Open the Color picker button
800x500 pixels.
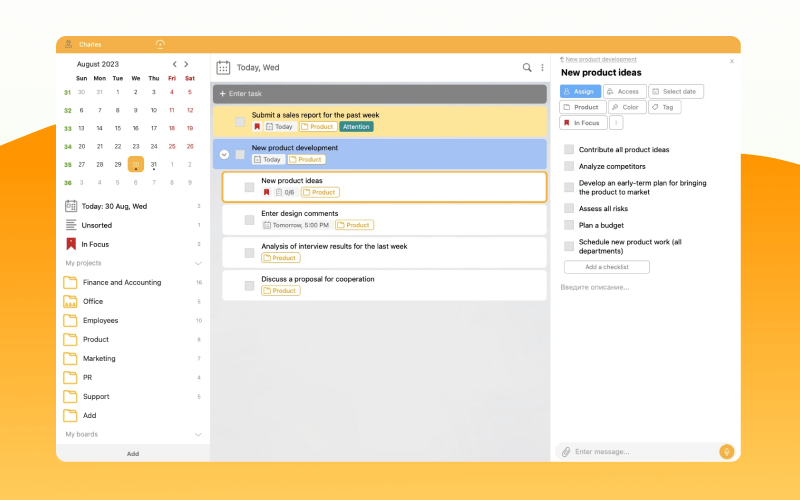(x=627, y=107)
